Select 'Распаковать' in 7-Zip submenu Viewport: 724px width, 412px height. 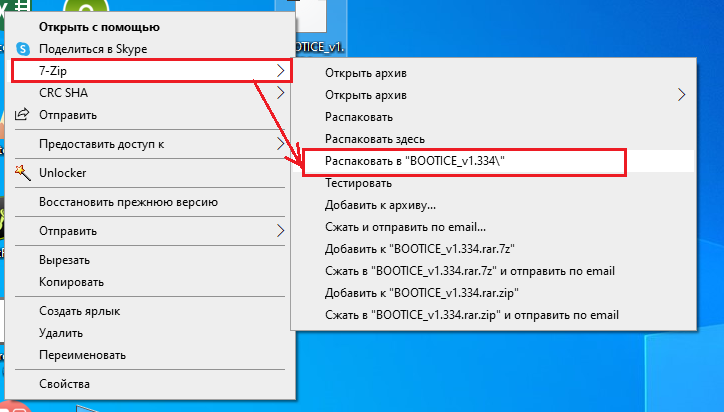pos(359,117)
